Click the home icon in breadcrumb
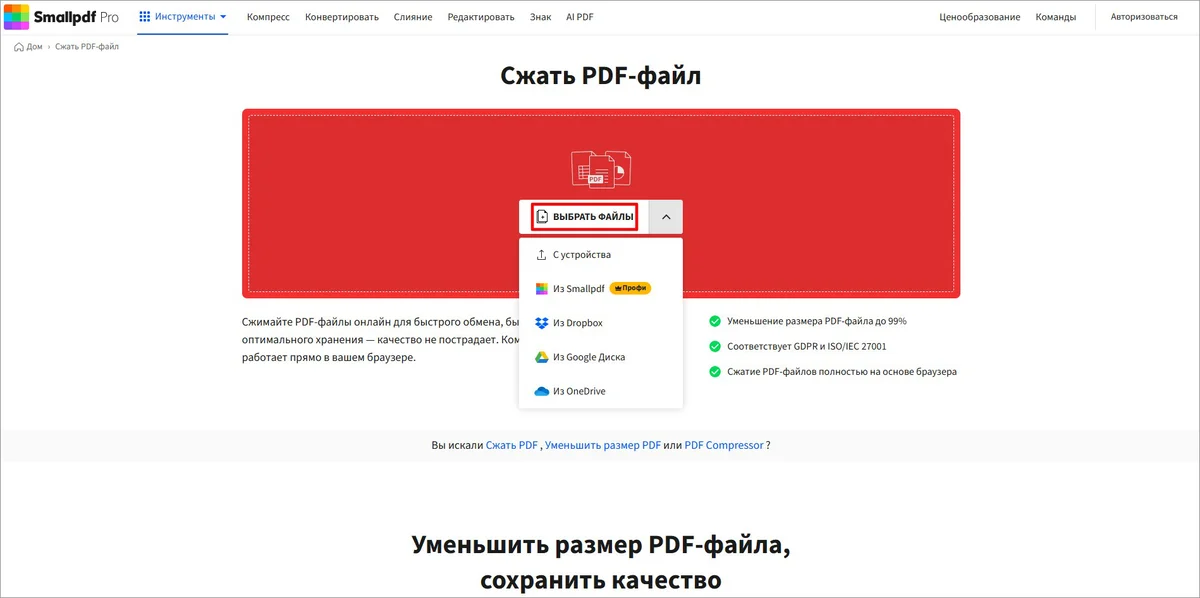 click(20, 47)
